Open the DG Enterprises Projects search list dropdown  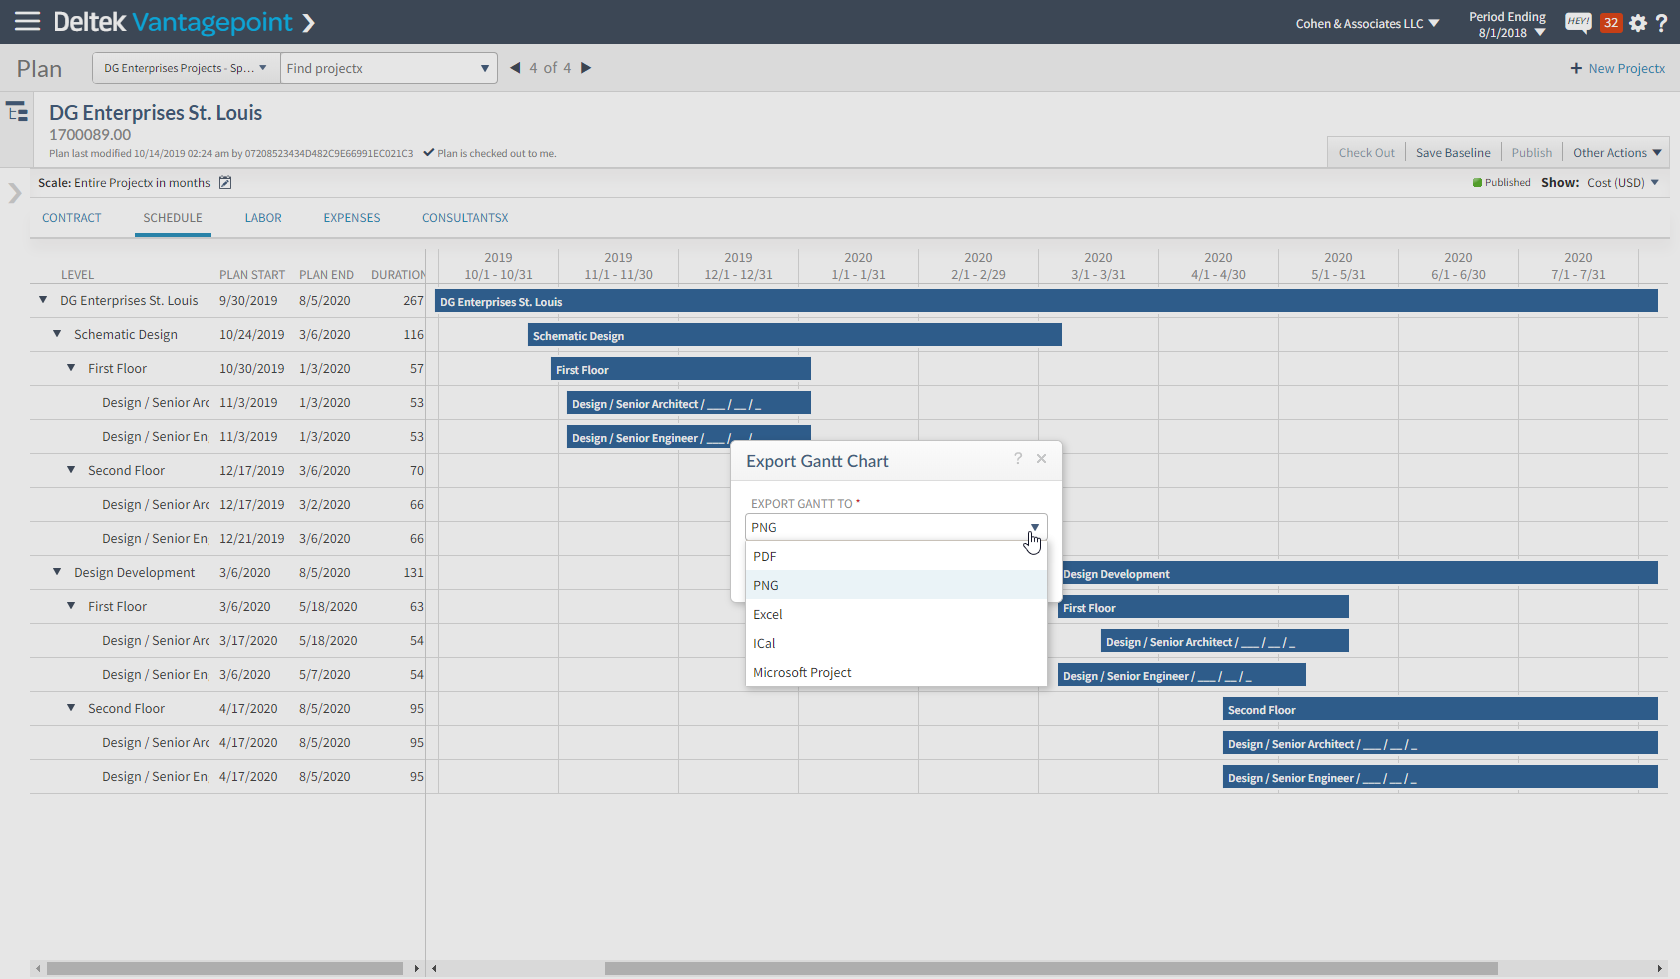click(x=186, y=68)
